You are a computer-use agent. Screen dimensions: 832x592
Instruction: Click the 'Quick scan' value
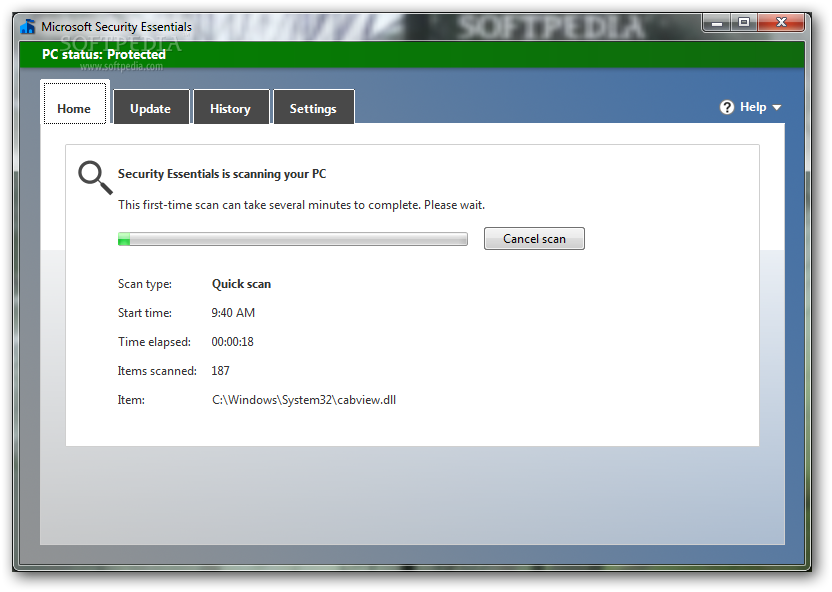pos(241,284)
